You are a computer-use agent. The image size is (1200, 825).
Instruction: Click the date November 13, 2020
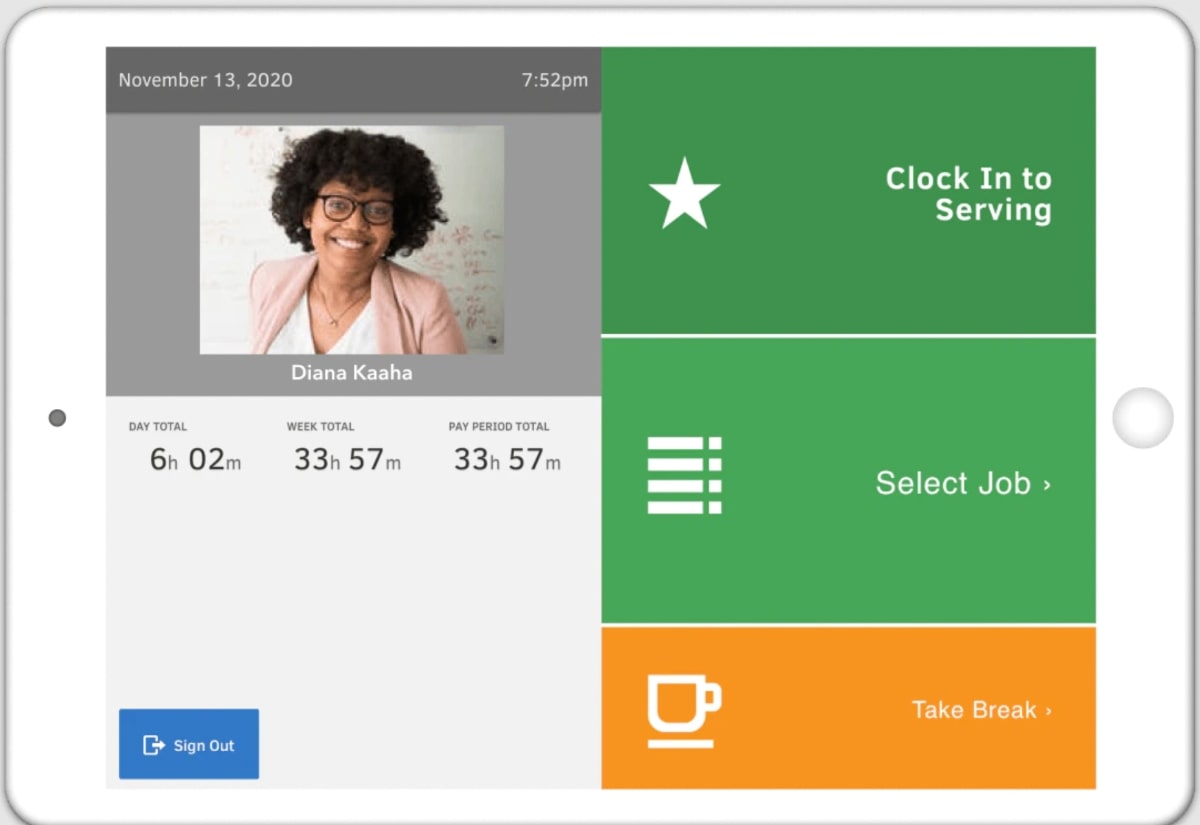pos(205,80)
